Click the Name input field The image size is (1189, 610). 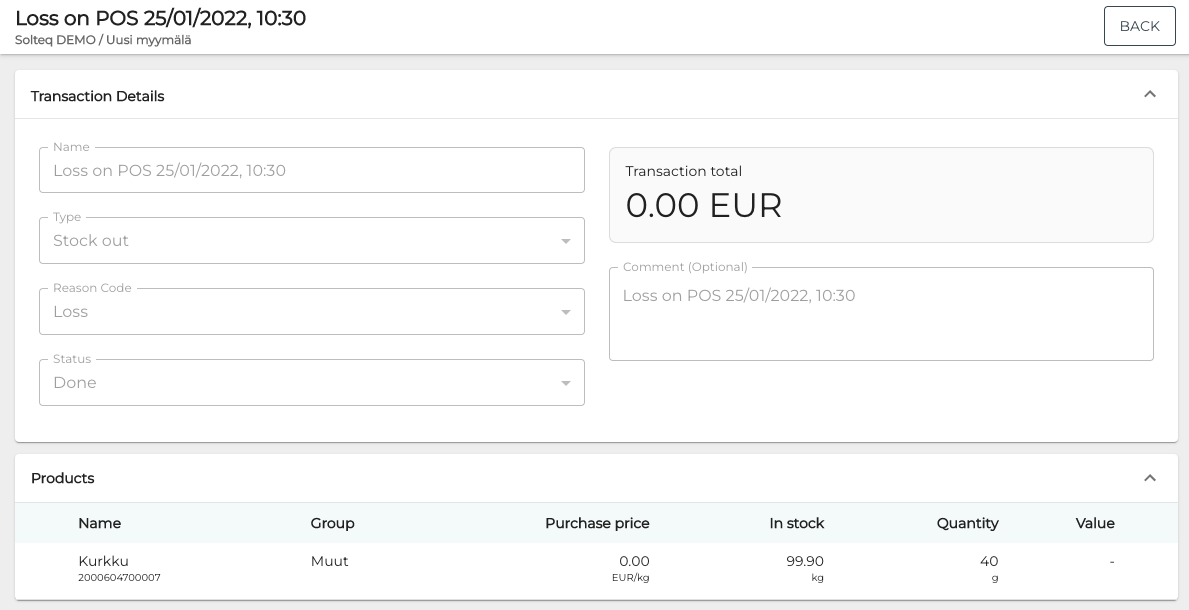[311, 171]
